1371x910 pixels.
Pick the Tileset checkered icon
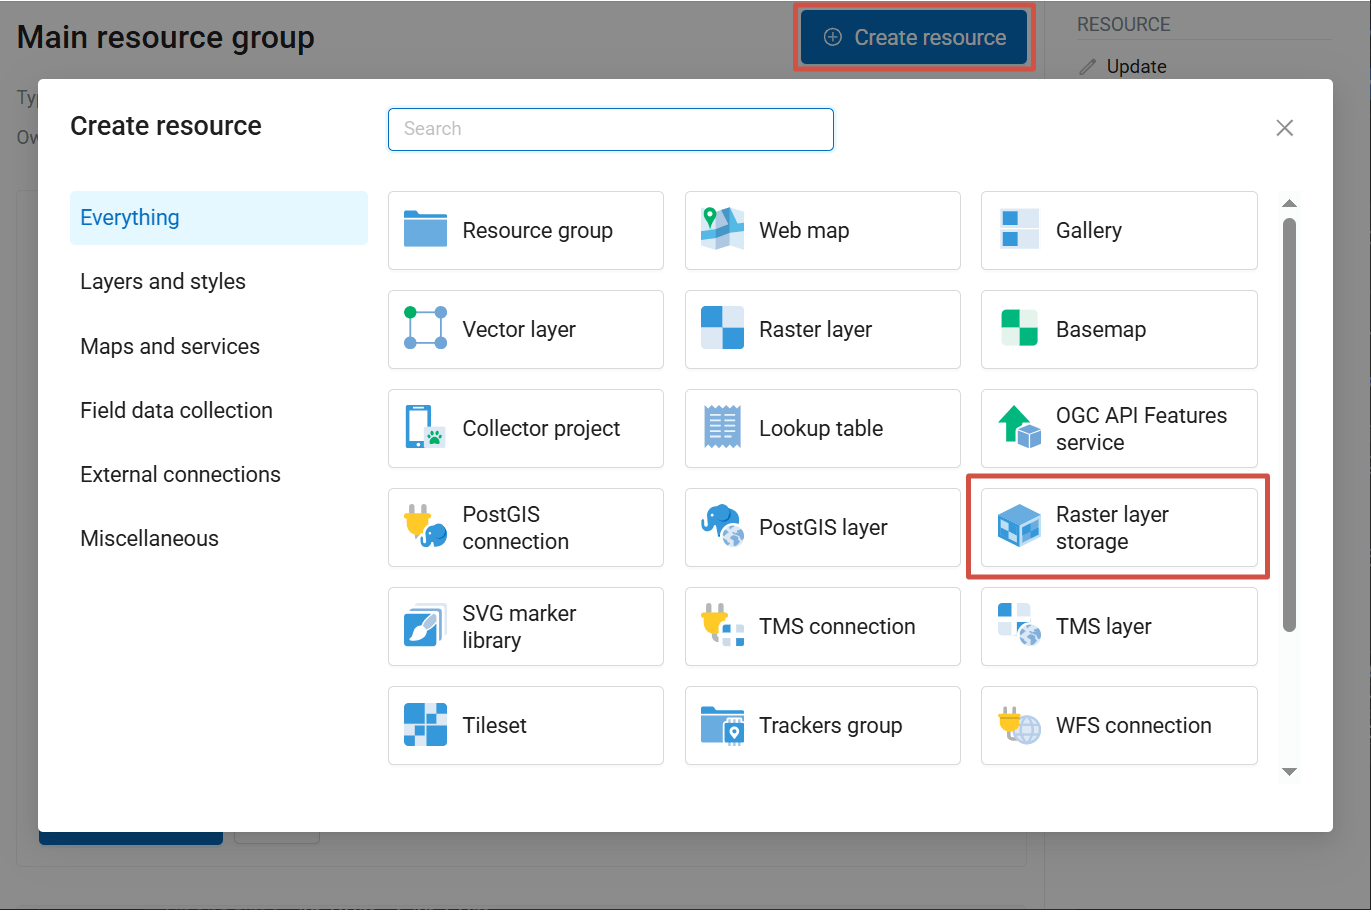(x=425, y=725)
